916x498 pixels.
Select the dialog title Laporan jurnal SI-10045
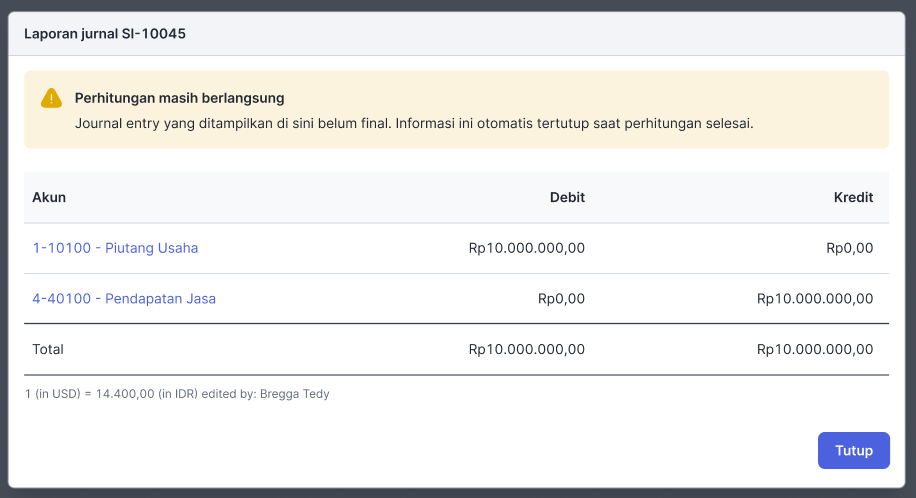point(105,34)
